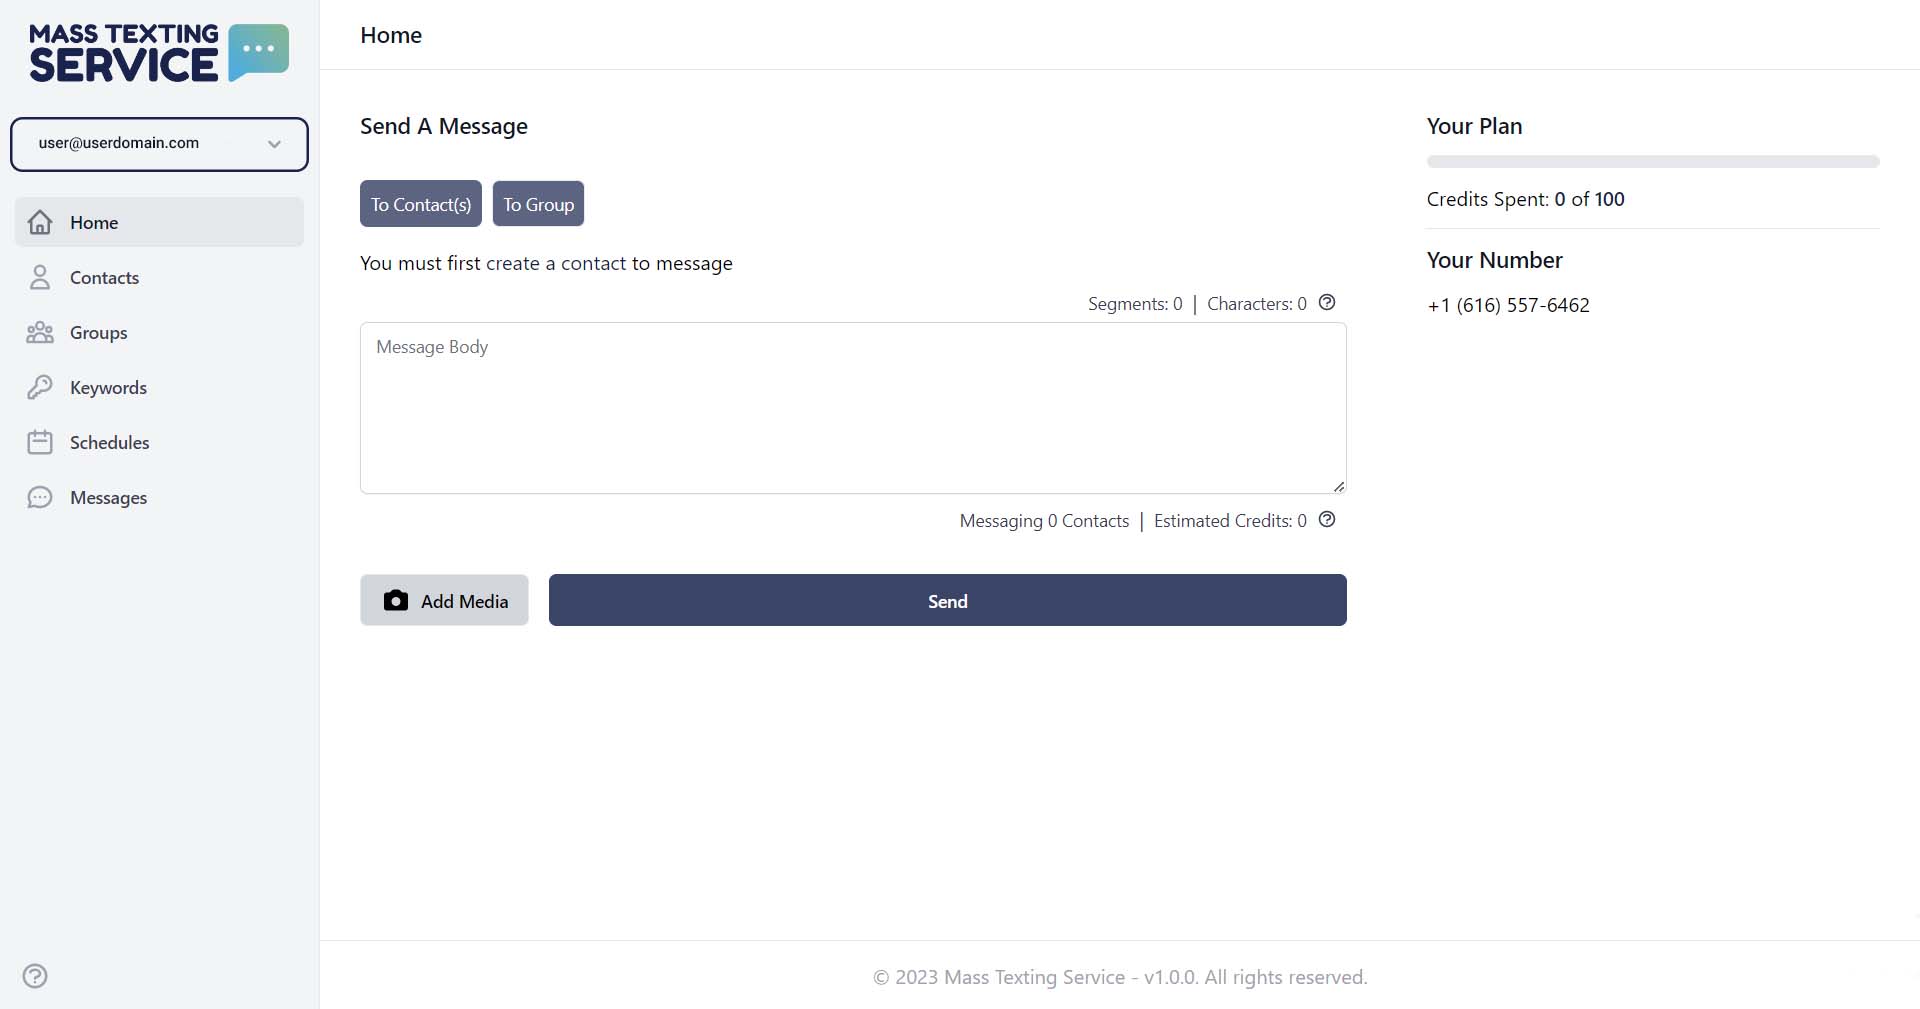The height and width of the screenshot is (1009, 1920).
Task: Click the Keywords key icon
Action: coord(40,387)
